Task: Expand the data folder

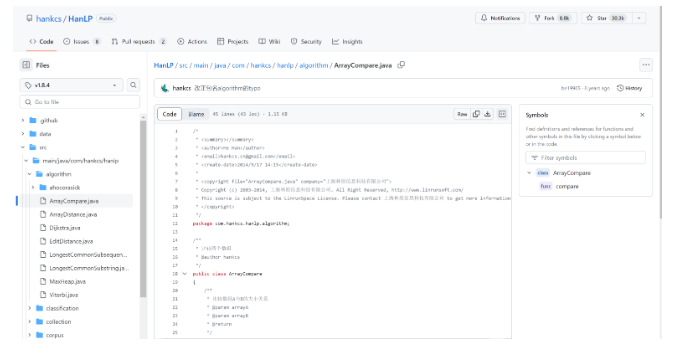Action: point(23,134)
